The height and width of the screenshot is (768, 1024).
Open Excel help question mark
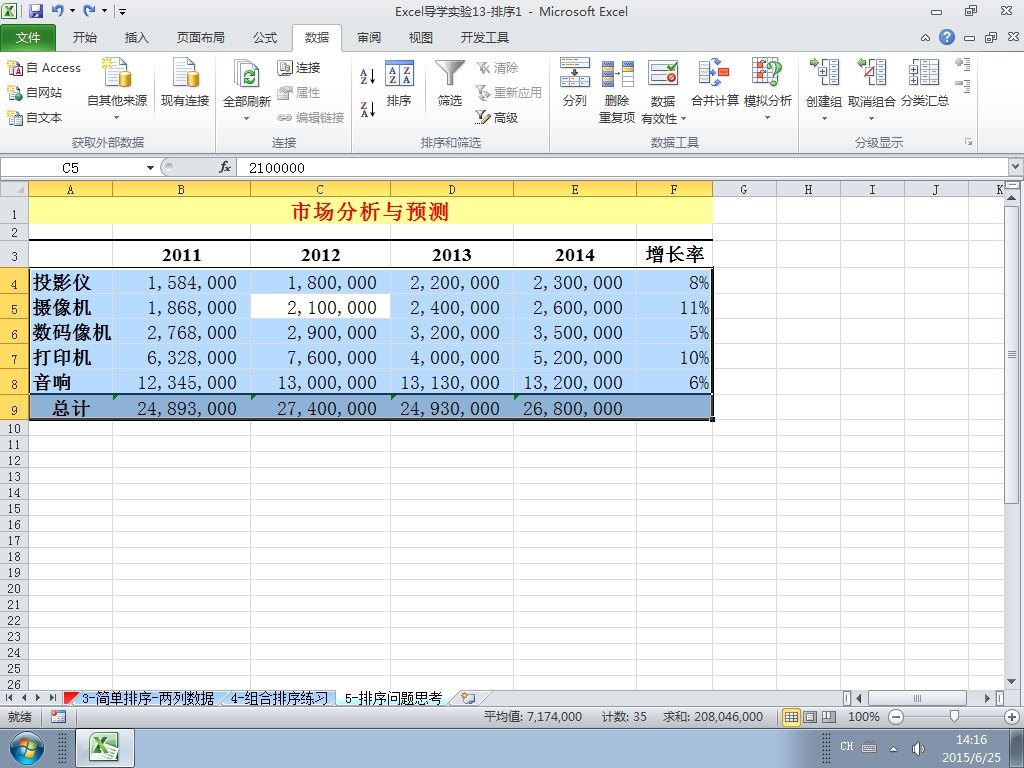click(x=947, y=37)
